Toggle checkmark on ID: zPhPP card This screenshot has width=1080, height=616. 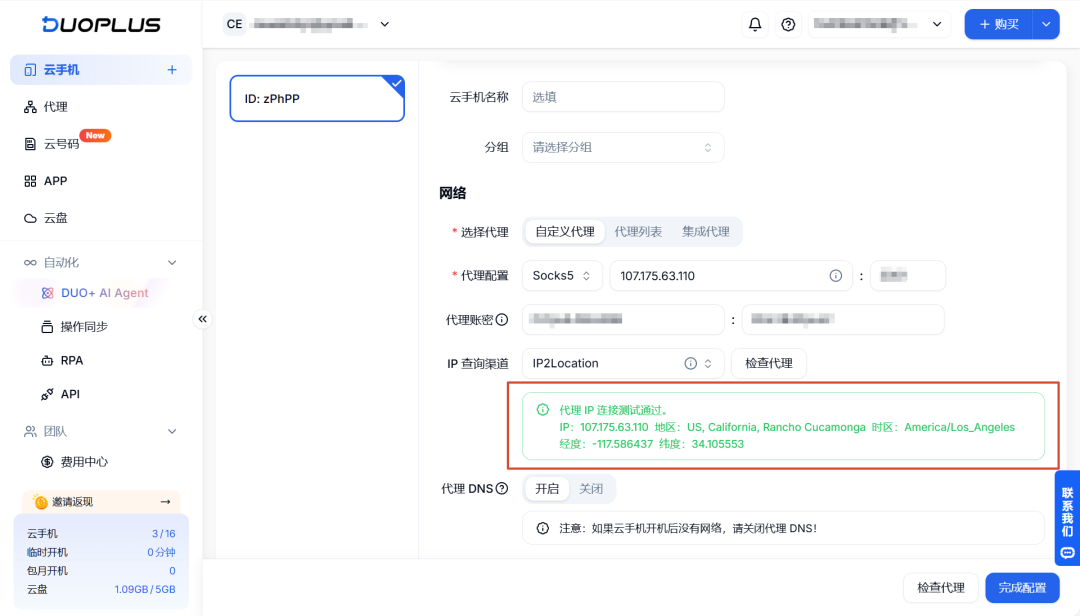396,83
